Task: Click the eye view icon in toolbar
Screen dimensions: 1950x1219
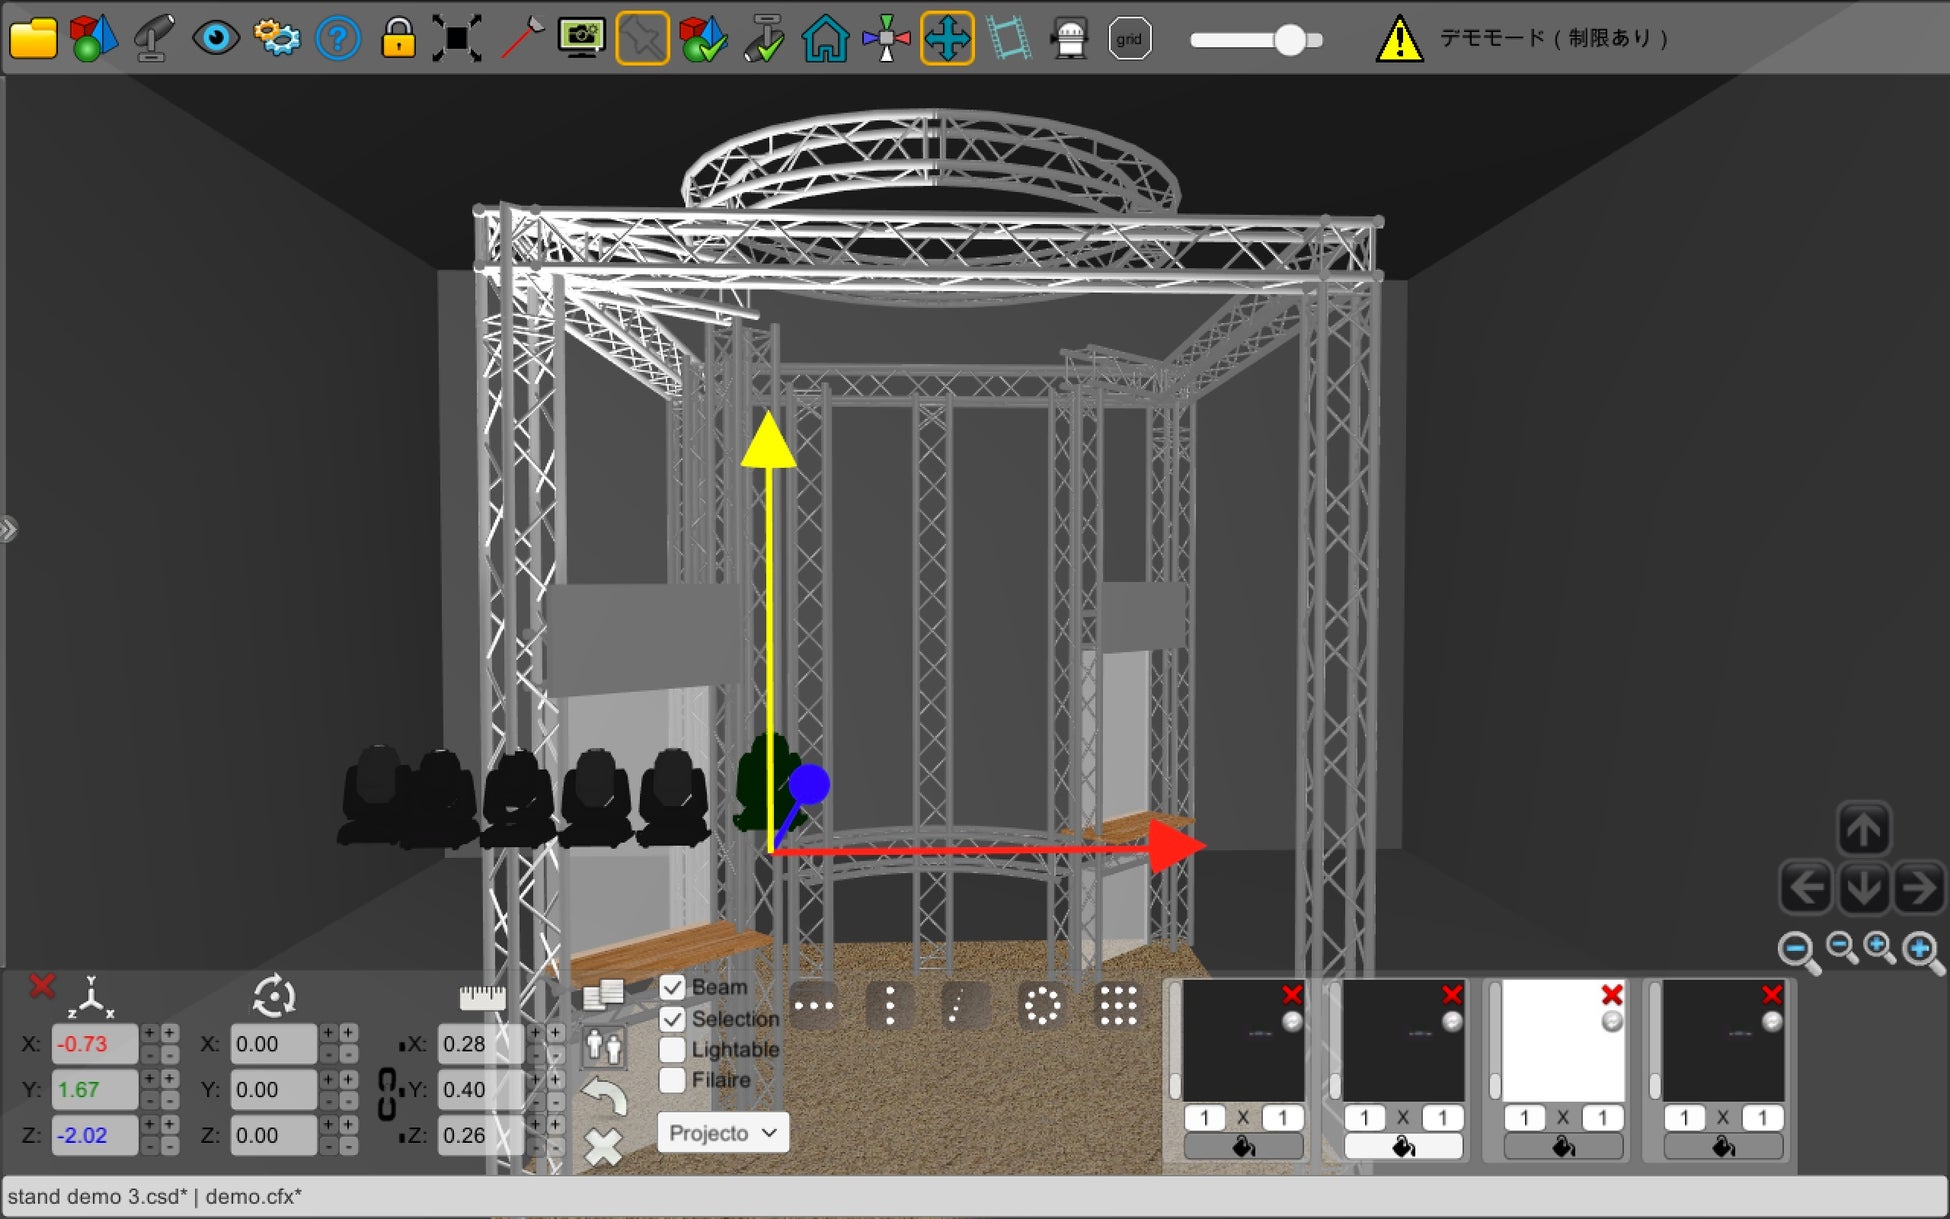Action: click(x=215, y=39)
